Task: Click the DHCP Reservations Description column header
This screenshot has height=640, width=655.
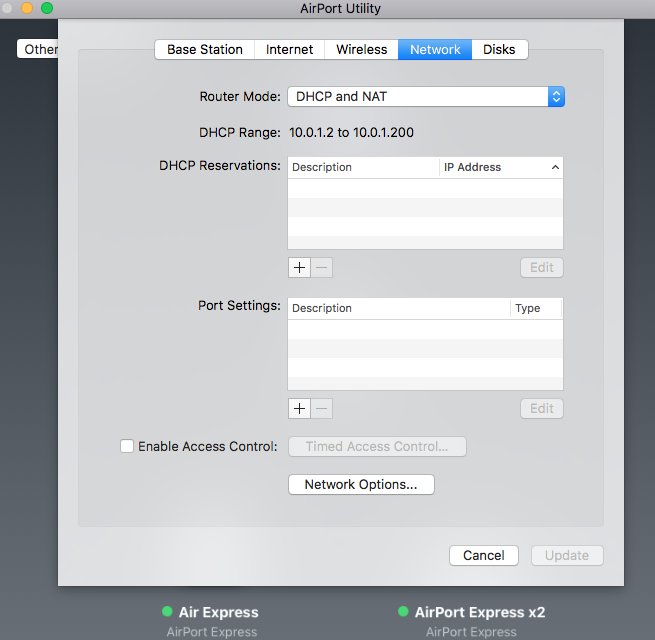Action: click(x=363, y=167)
